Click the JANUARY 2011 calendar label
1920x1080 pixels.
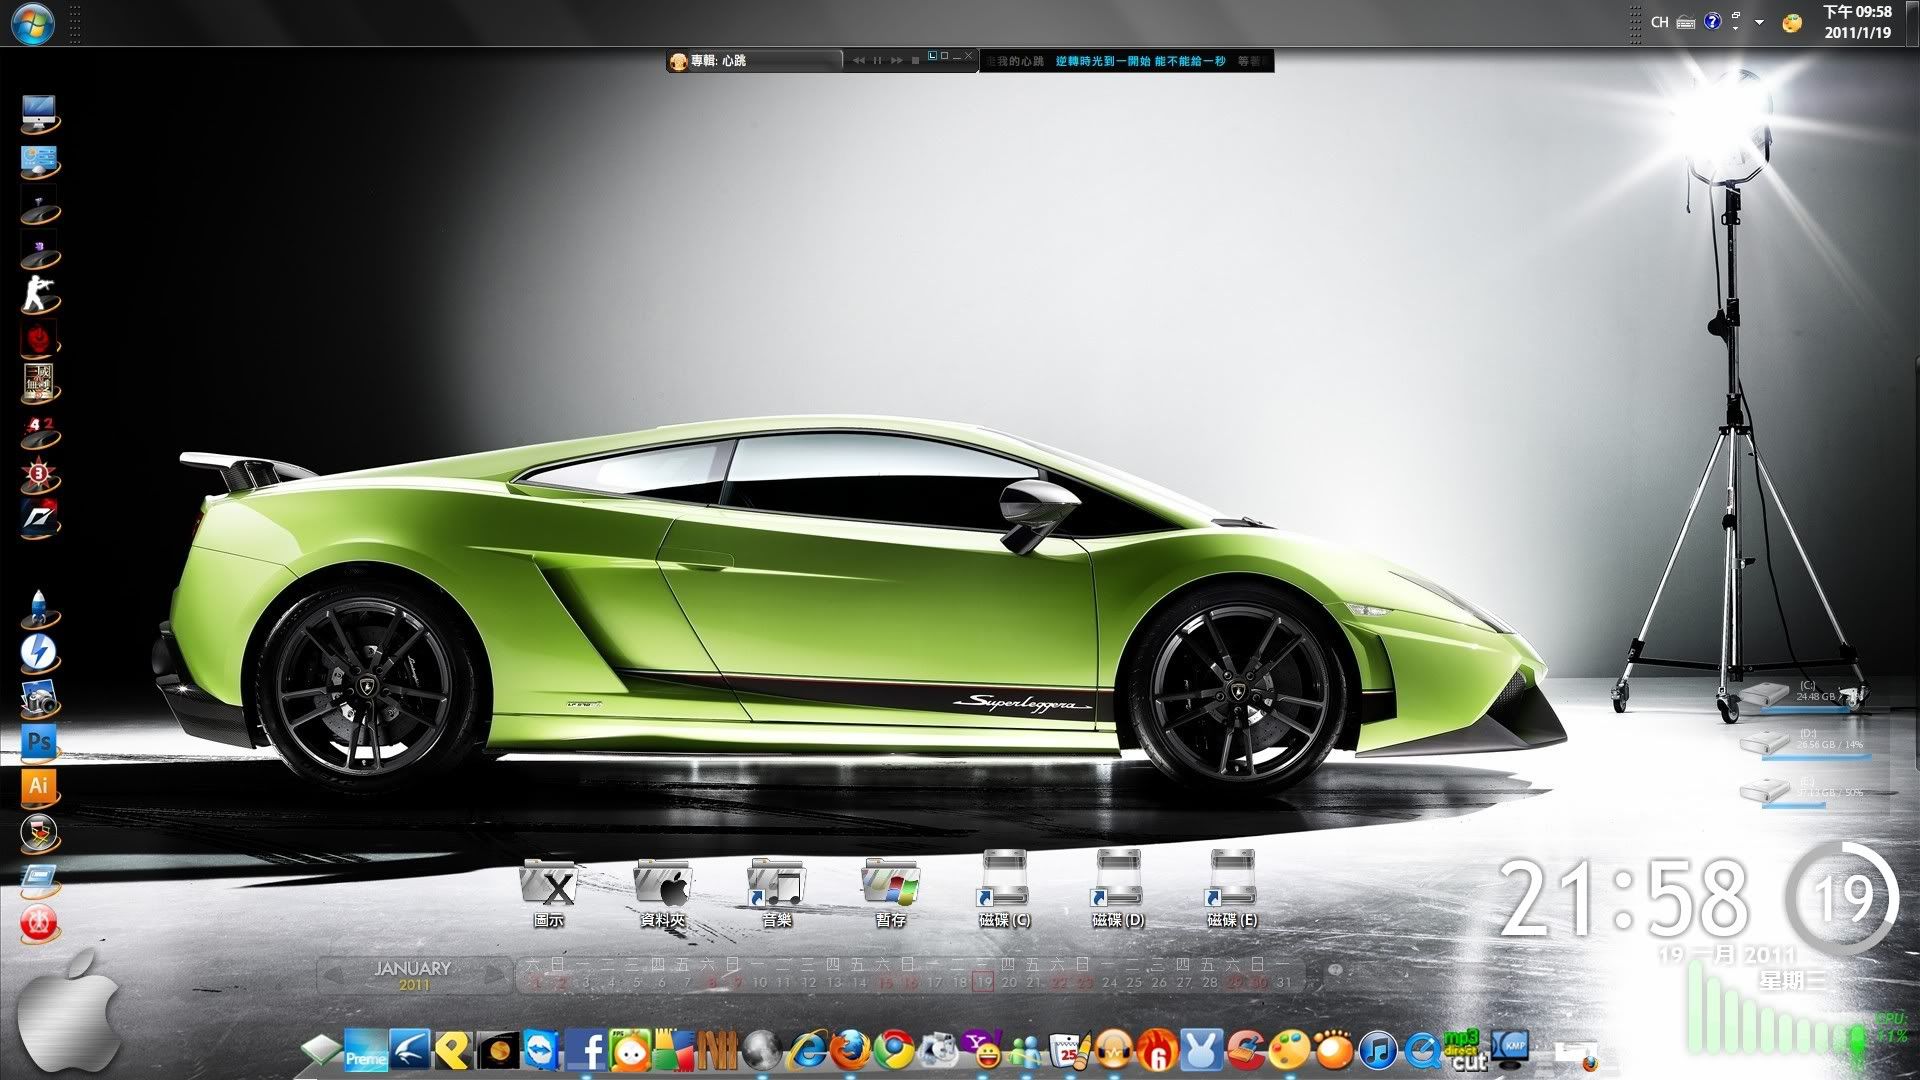click(x=413, y=975)
